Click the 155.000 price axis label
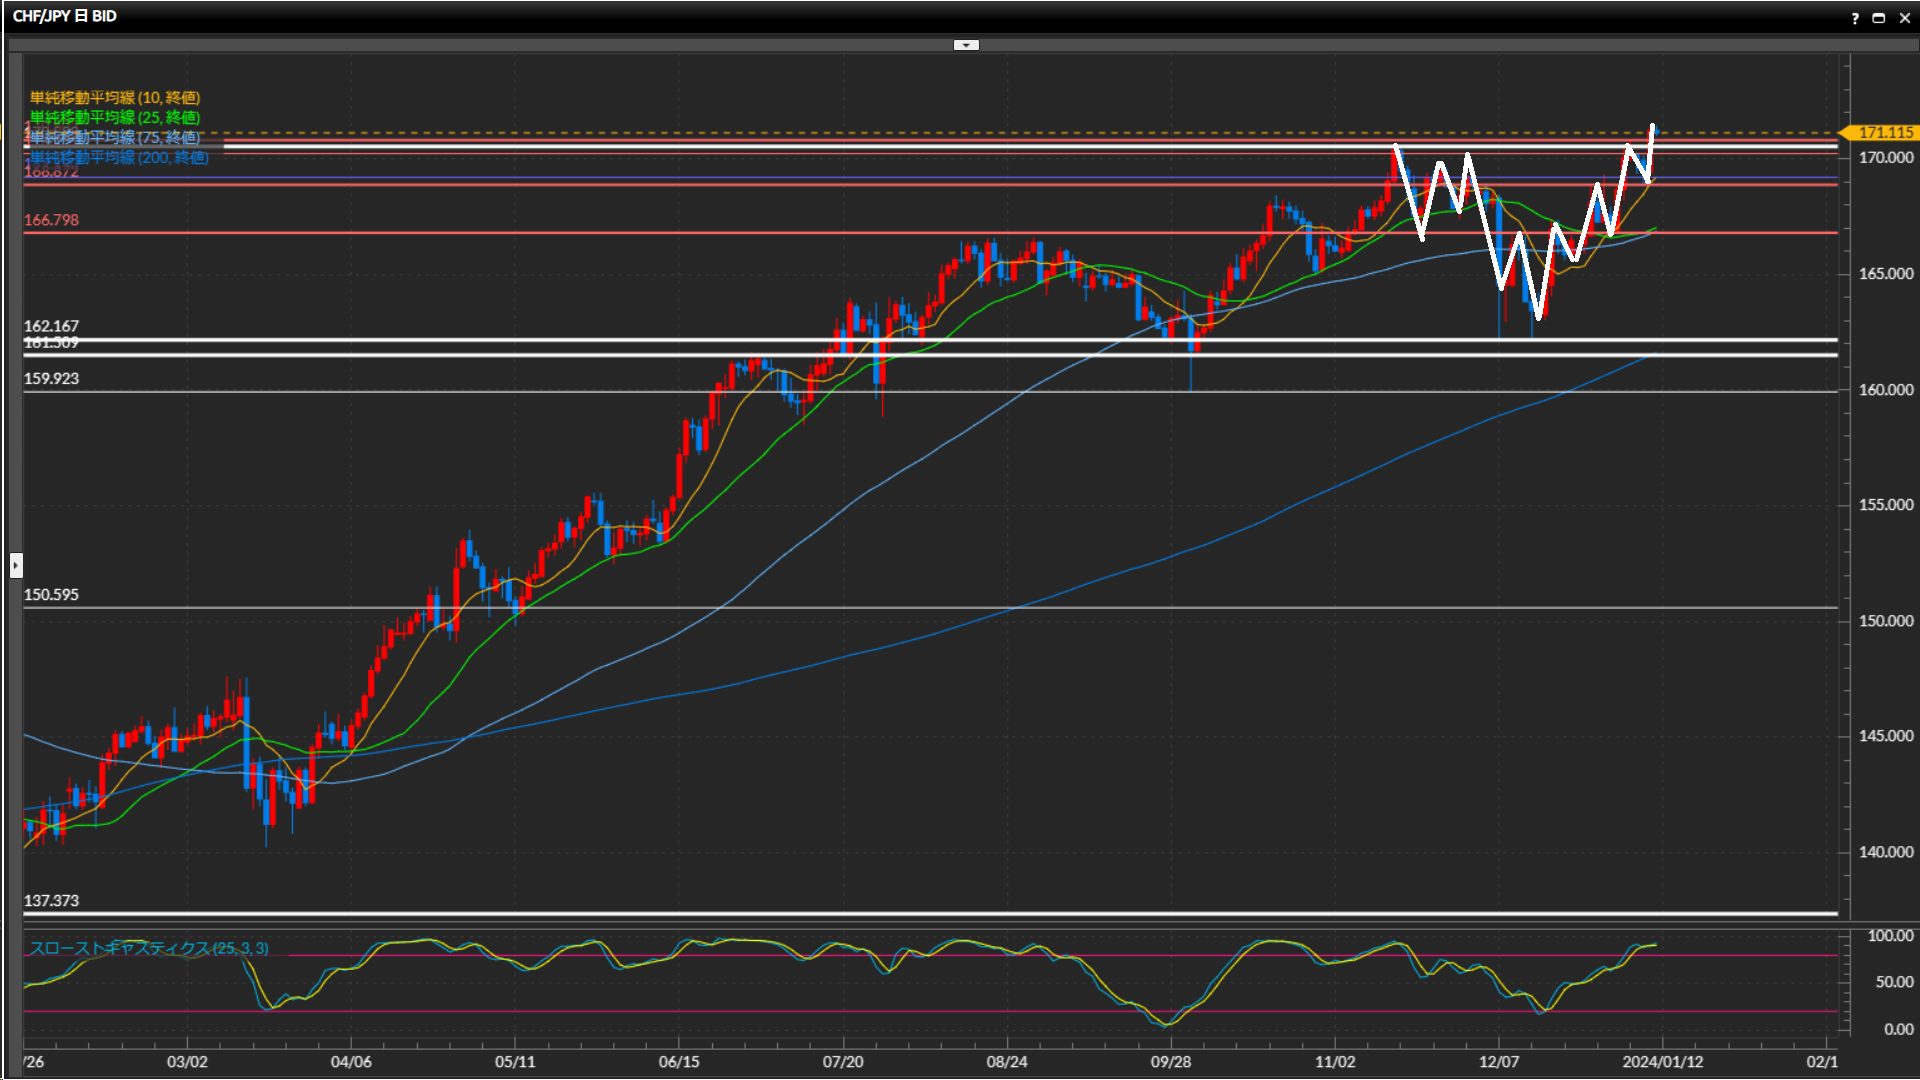Viewport: 1920px width, 1080px height. point(1885,505)
